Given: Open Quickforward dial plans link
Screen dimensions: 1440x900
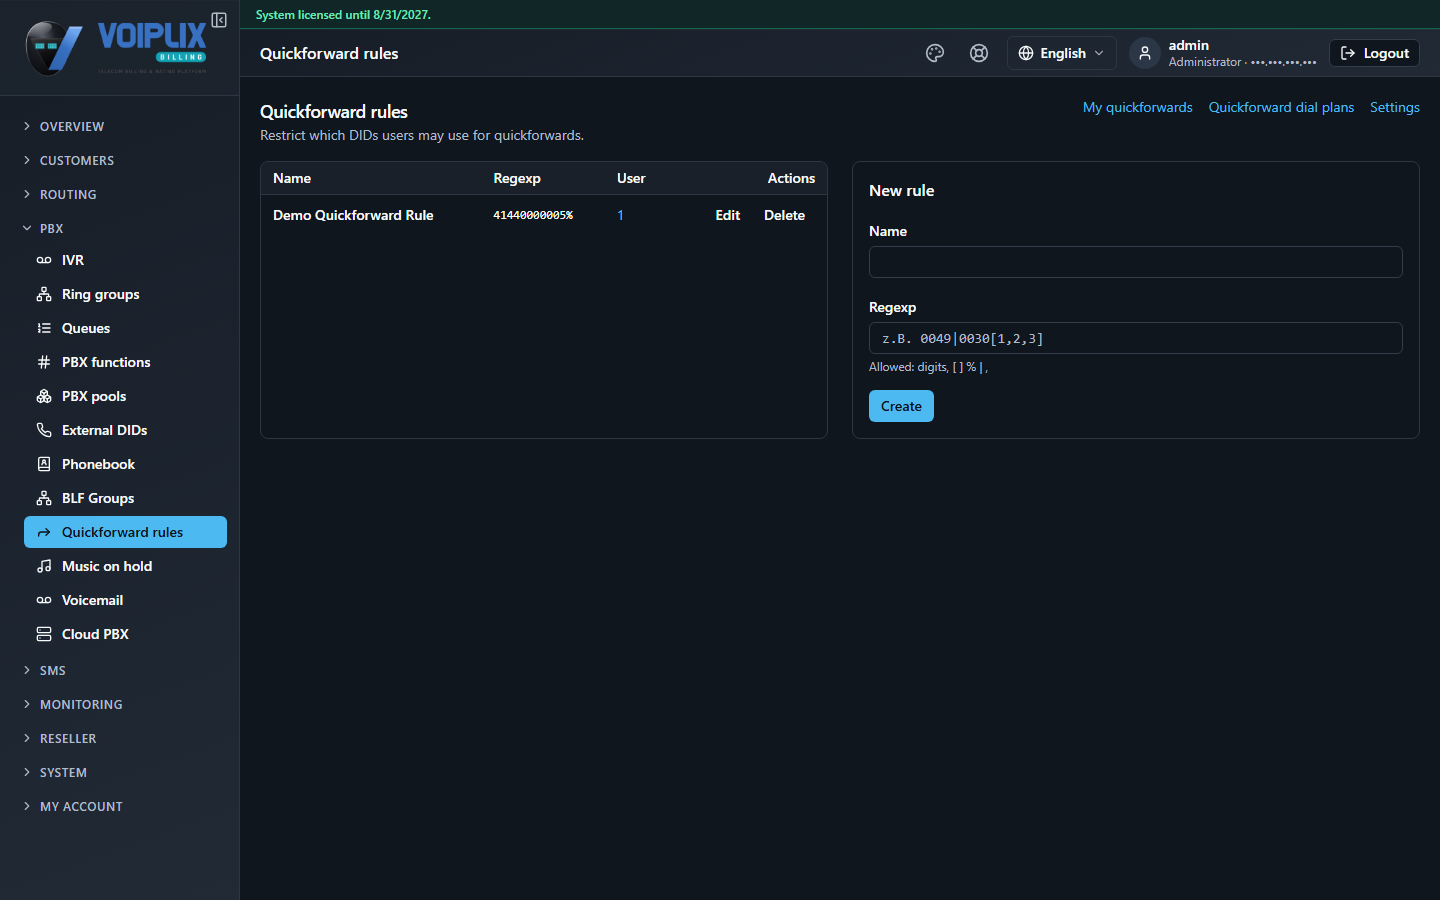Looking at the screenshot, I should click(x=1281, y=107).
